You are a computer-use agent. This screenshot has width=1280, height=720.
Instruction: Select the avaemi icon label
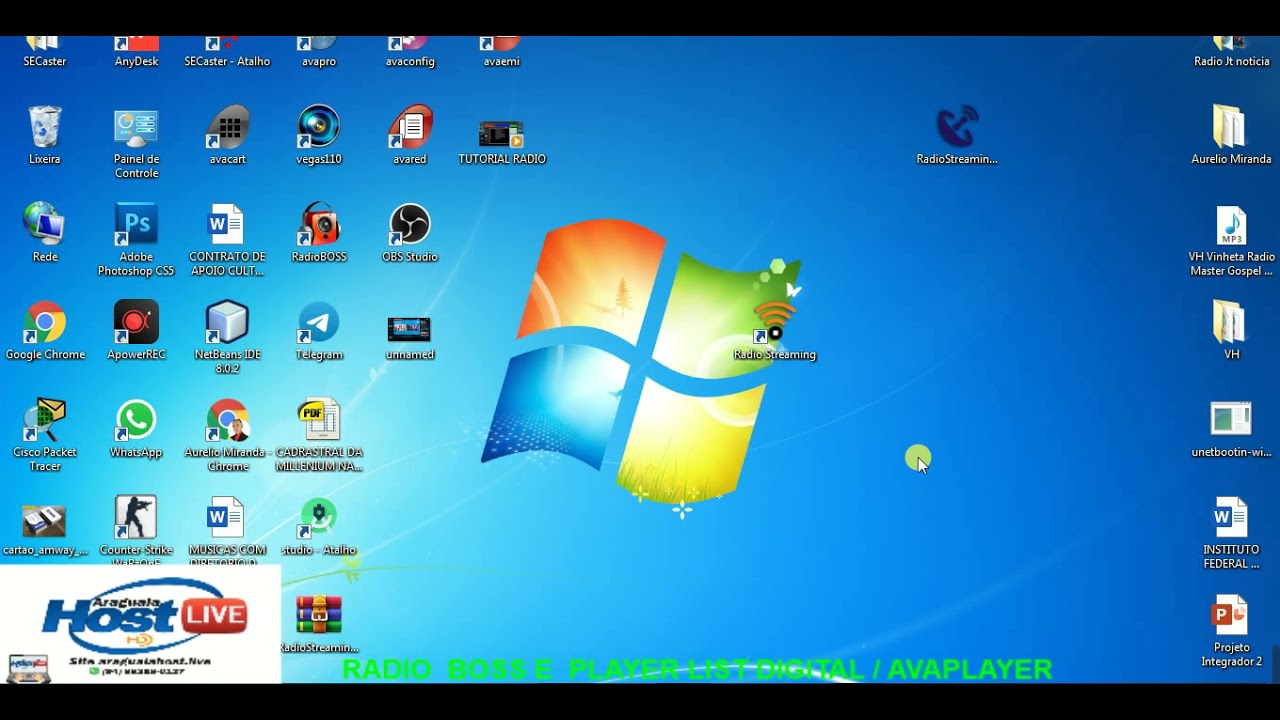[502, 61]
